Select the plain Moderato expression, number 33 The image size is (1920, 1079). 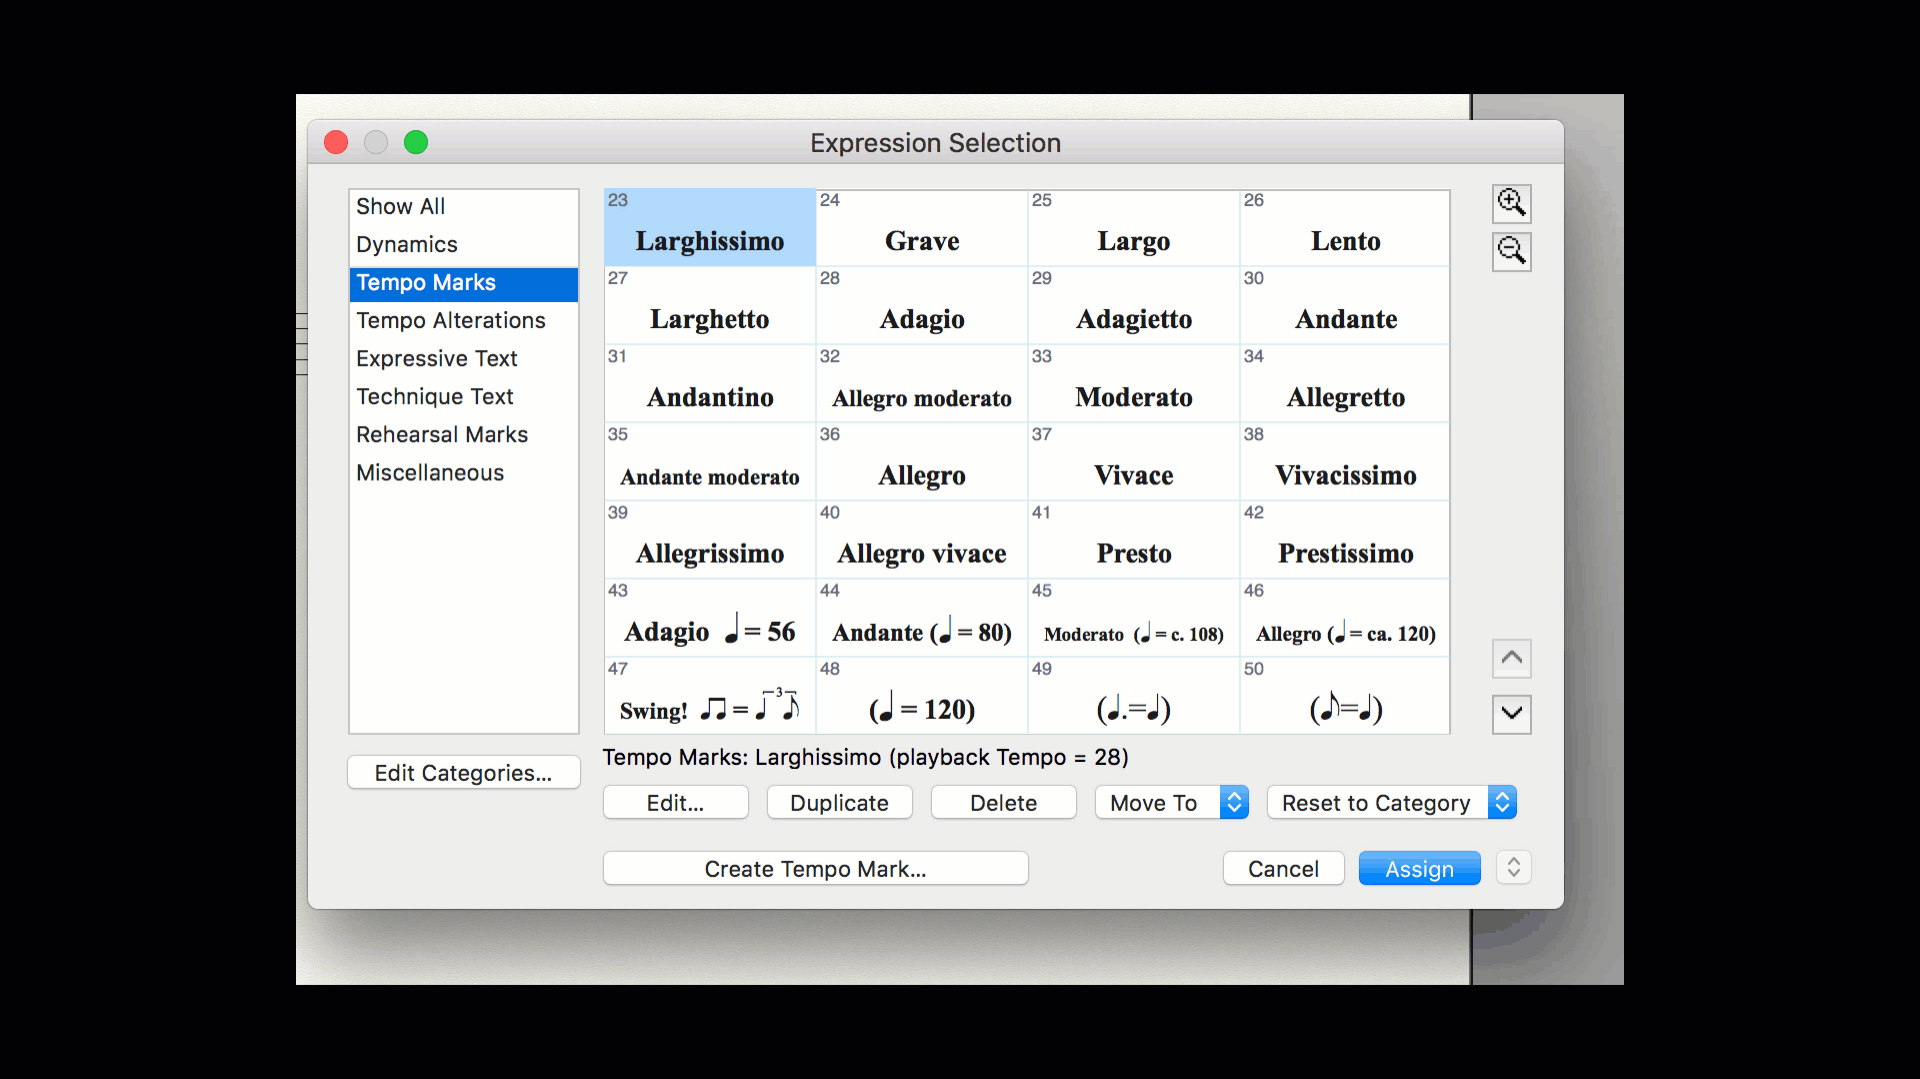click(1134, 384)
